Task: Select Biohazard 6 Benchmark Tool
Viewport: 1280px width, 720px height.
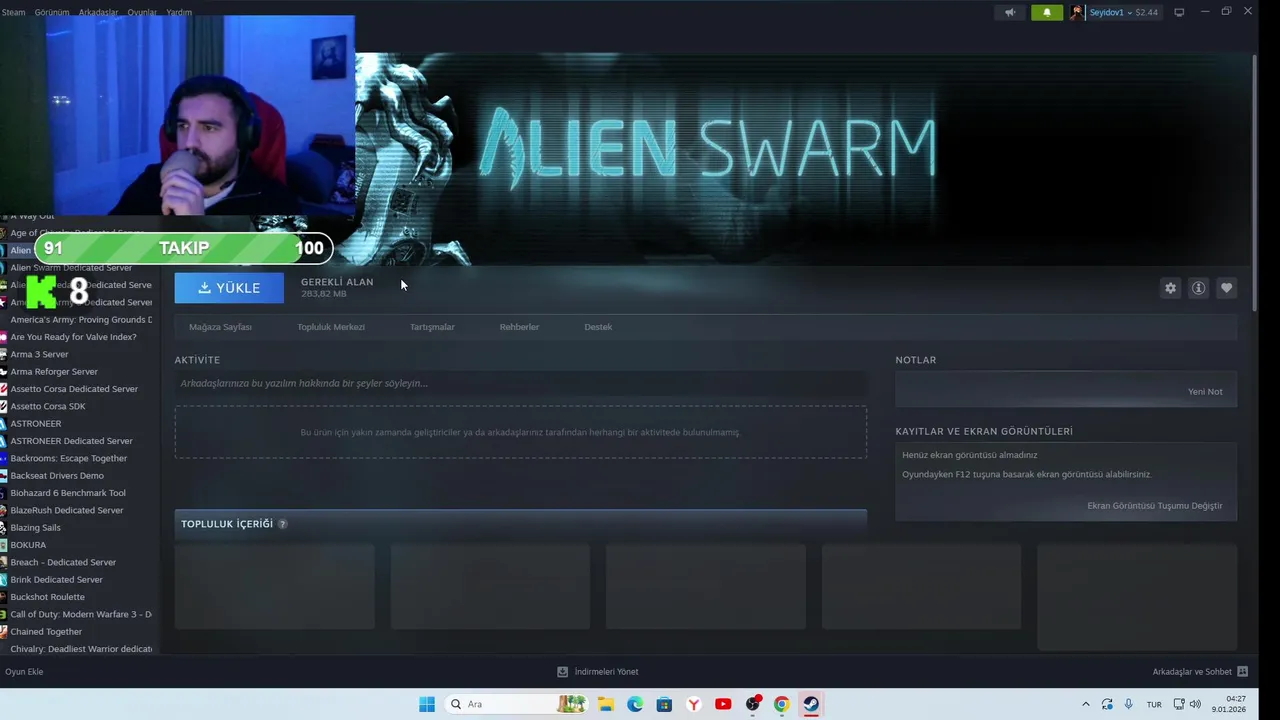Action: 68,493
